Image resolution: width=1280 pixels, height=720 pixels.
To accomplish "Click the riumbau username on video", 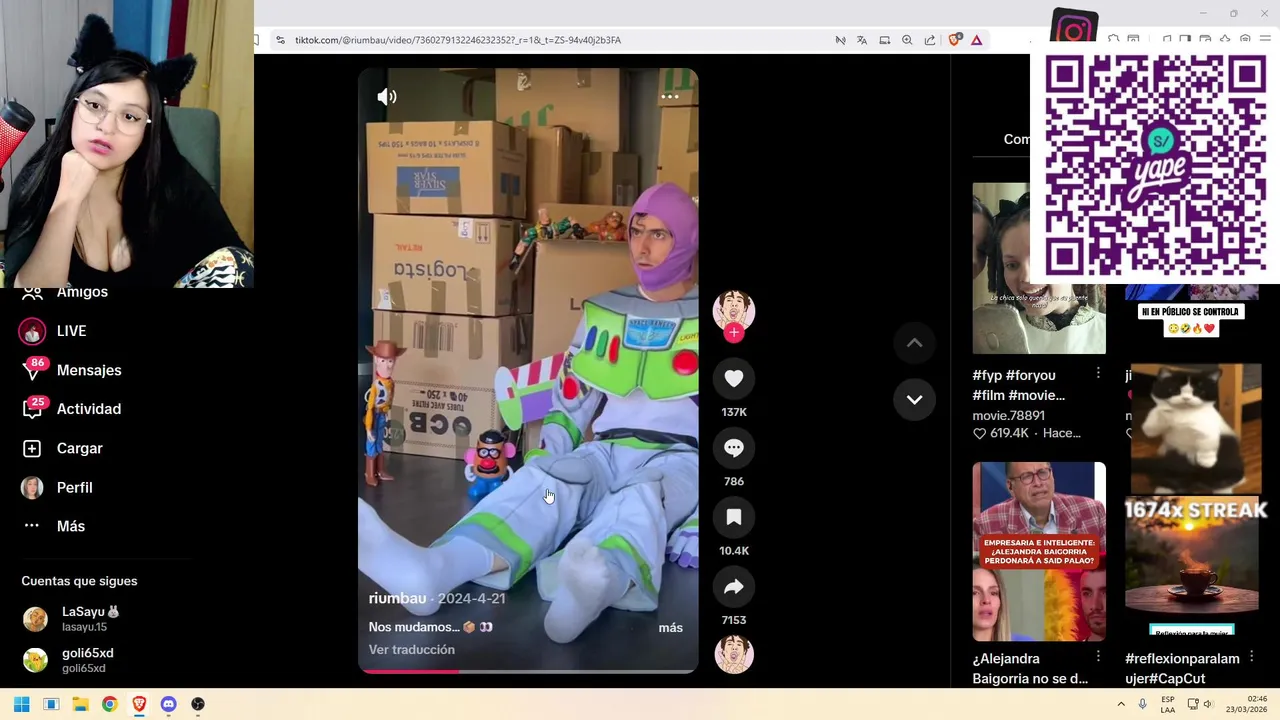I will pyautogui.click(x=397, y=598).
